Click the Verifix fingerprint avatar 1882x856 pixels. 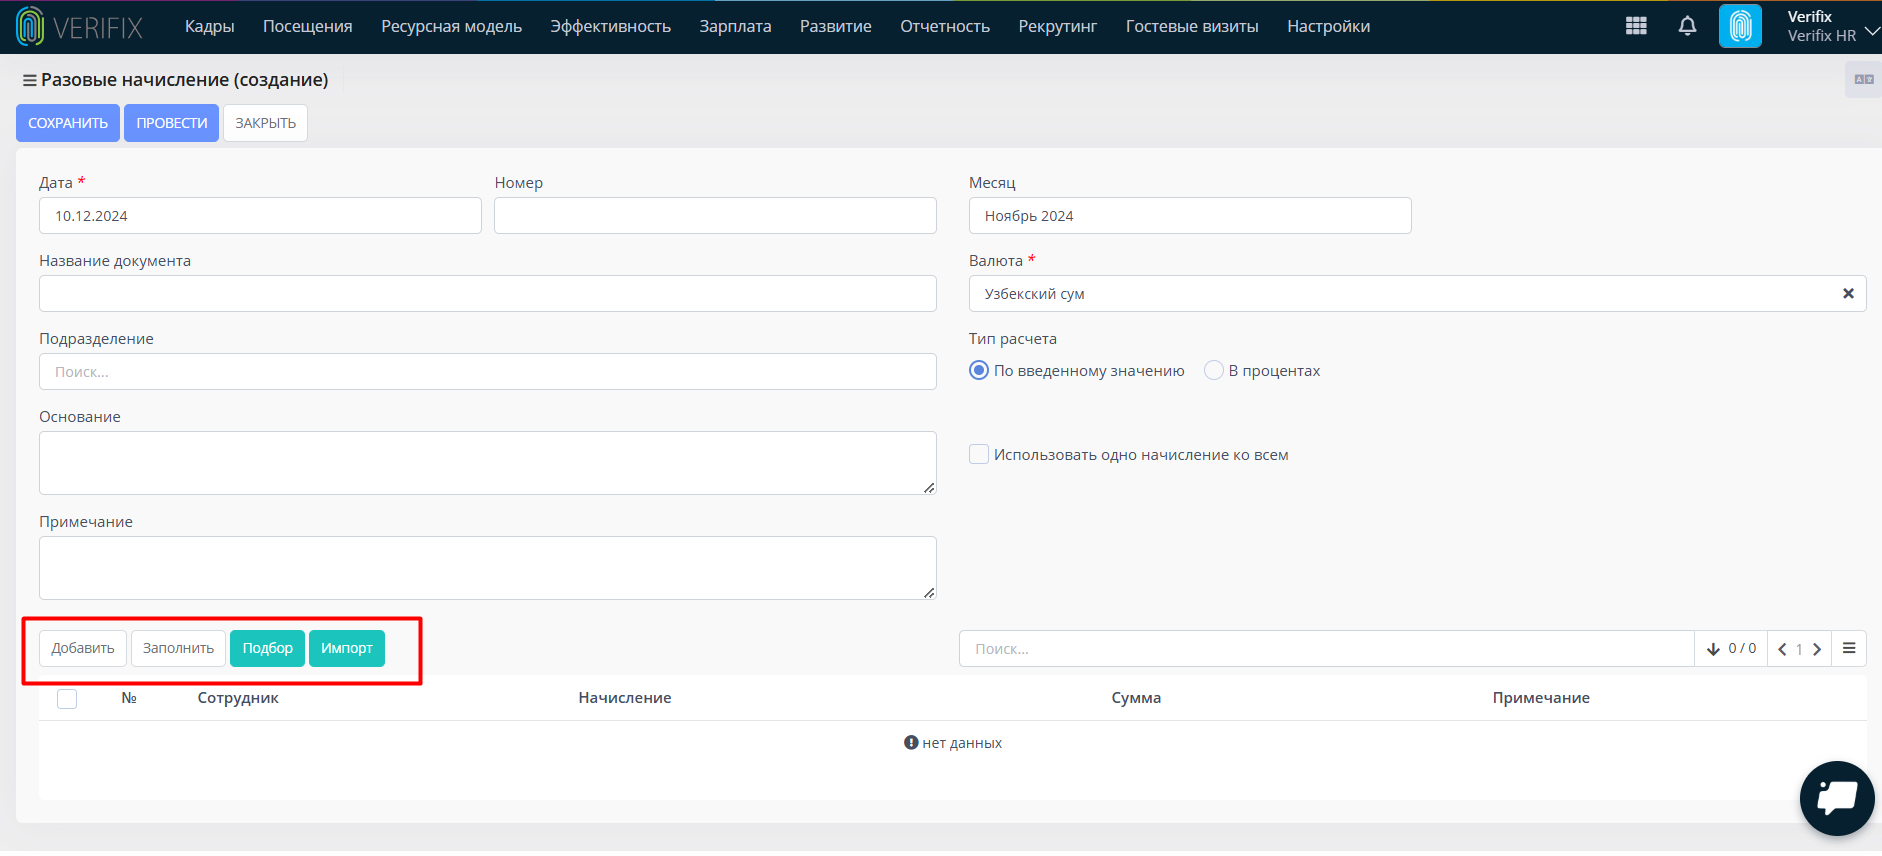tap(1740, 26)
